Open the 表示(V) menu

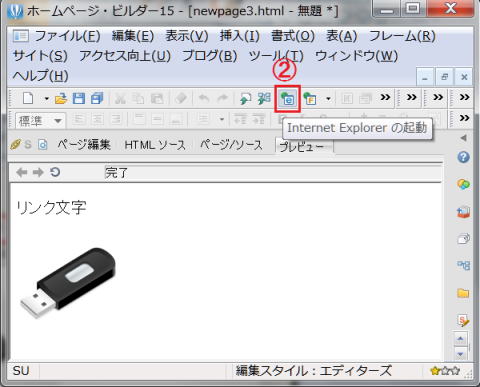(x=187, y=36)
